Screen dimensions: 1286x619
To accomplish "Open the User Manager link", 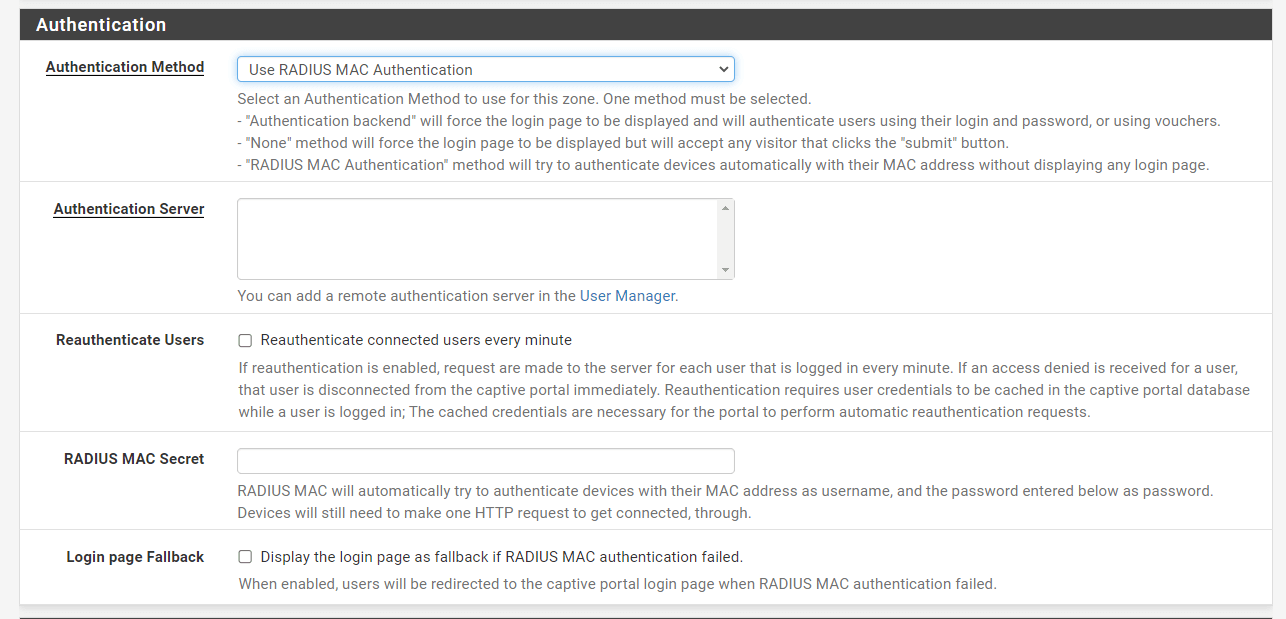I will pos(627,296).
